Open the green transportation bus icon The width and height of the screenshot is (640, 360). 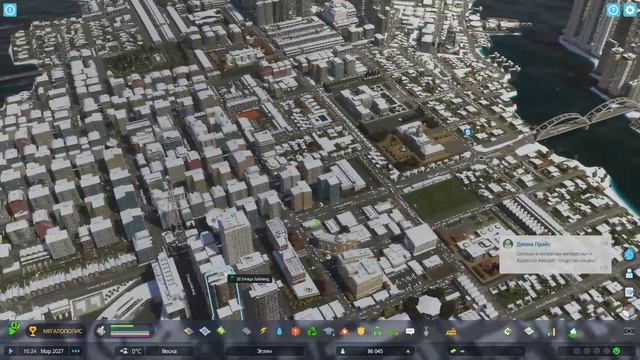pyautogui.click(x=377, y=331)
